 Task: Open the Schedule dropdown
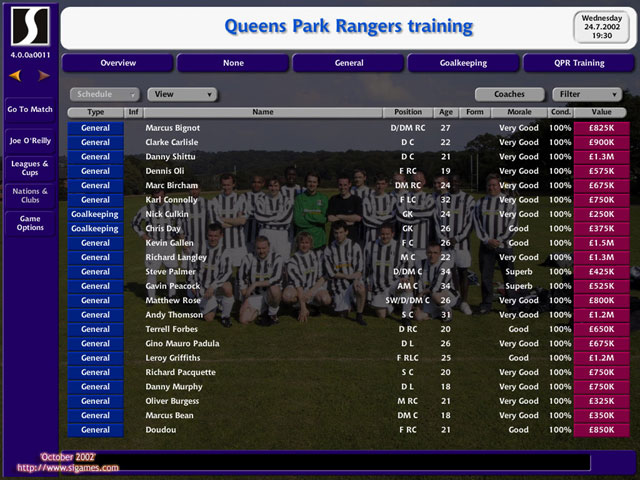(x=103, y=94)
